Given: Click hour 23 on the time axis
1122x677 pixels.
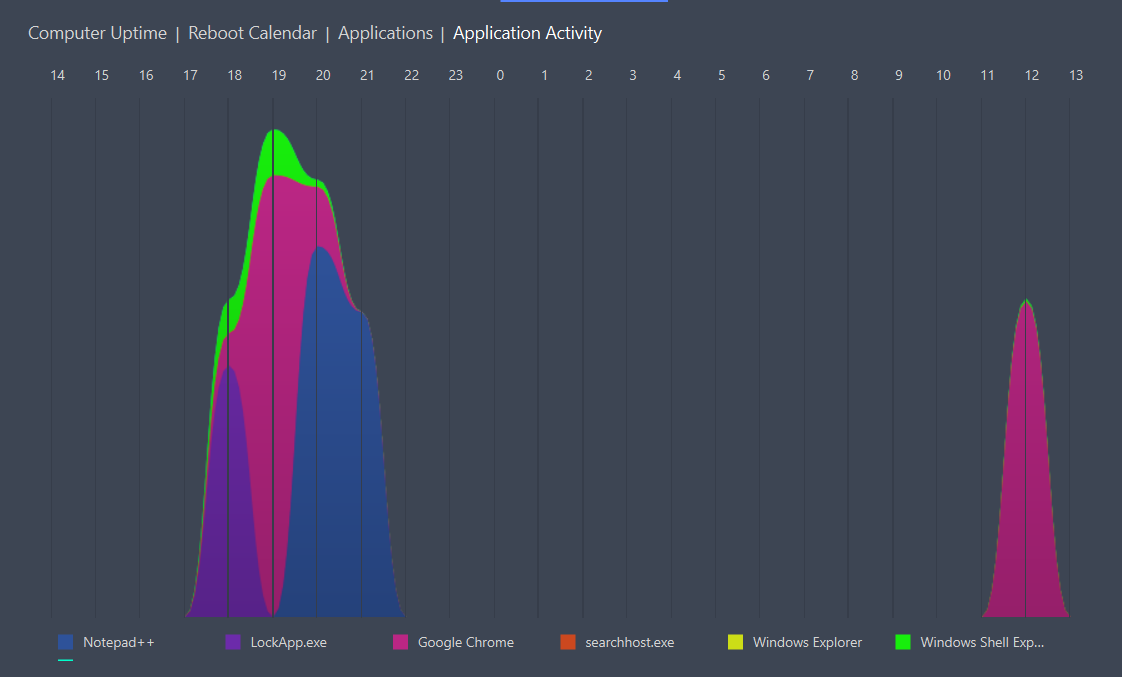Looking at the screenshot, I should point(456,75).
